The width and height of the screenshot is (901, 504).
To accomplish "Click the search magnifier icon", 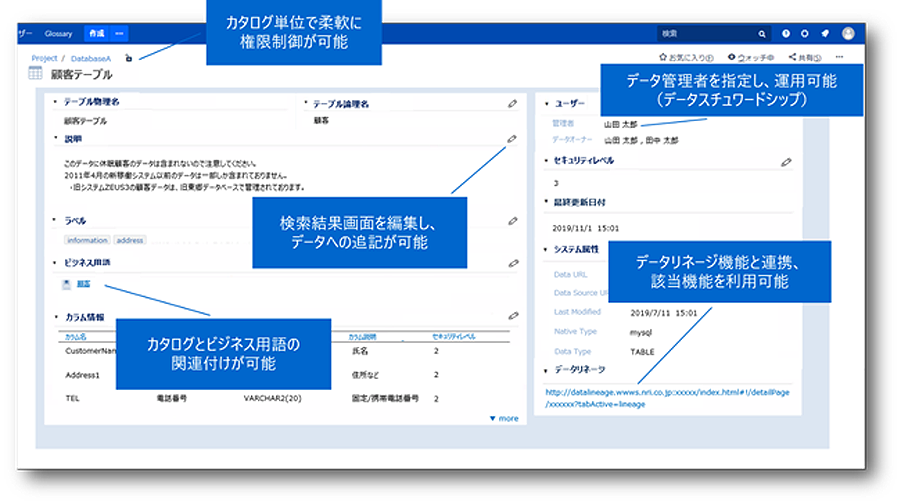I will (x=762, y=33).
